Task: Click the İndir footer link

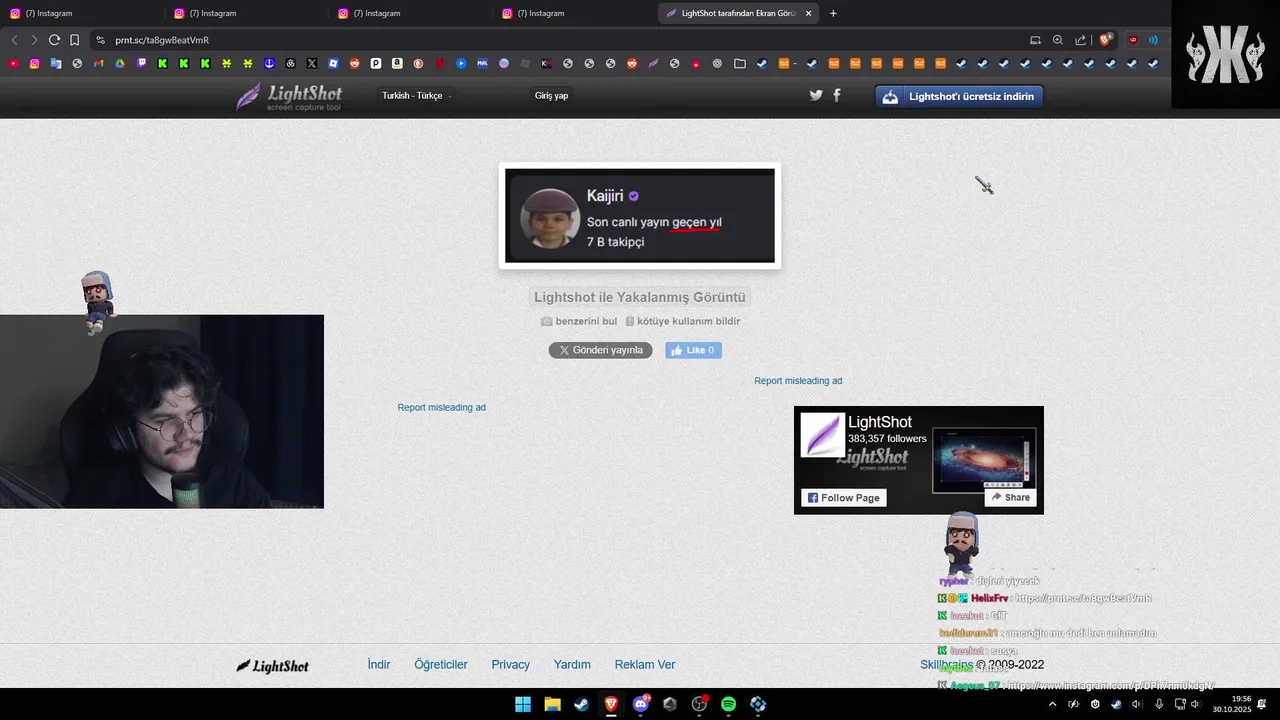Action: click(379, 664)
